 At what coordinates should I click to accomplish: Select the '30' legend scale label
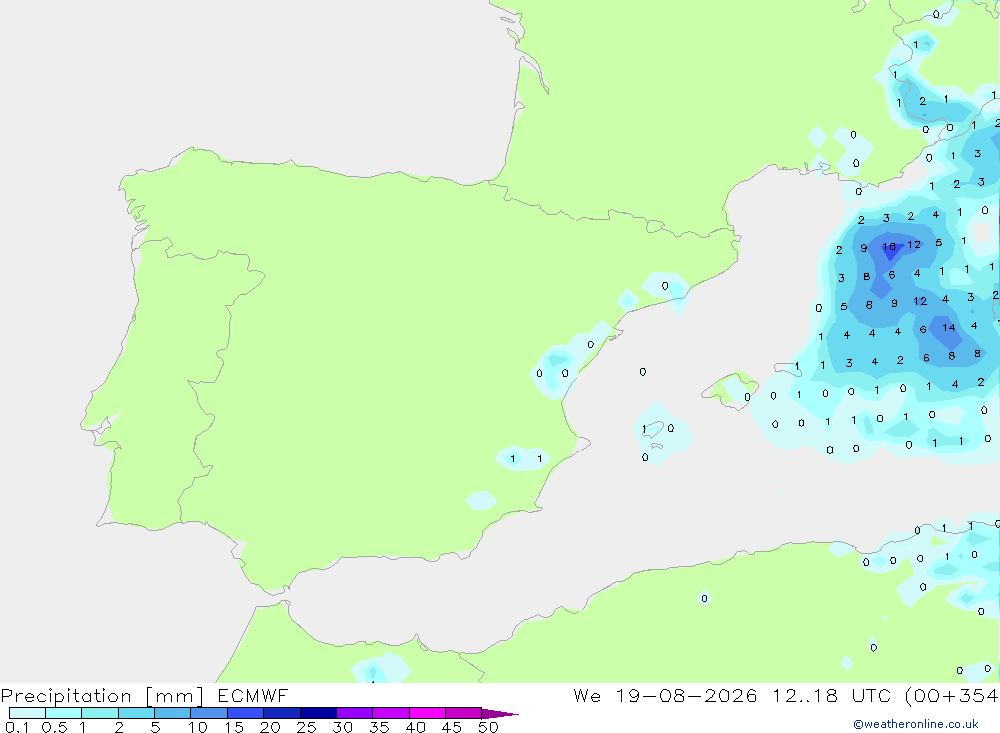coord(342,727)
